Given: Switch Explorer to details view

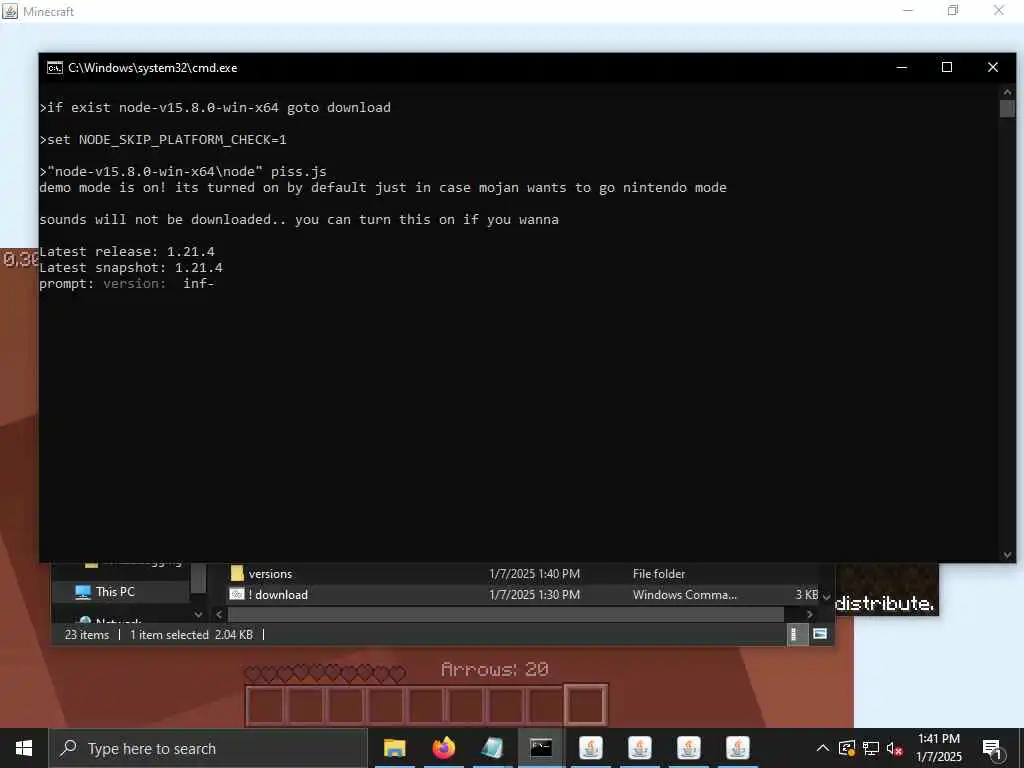Looking at the screenshot, I should (795, 634).
